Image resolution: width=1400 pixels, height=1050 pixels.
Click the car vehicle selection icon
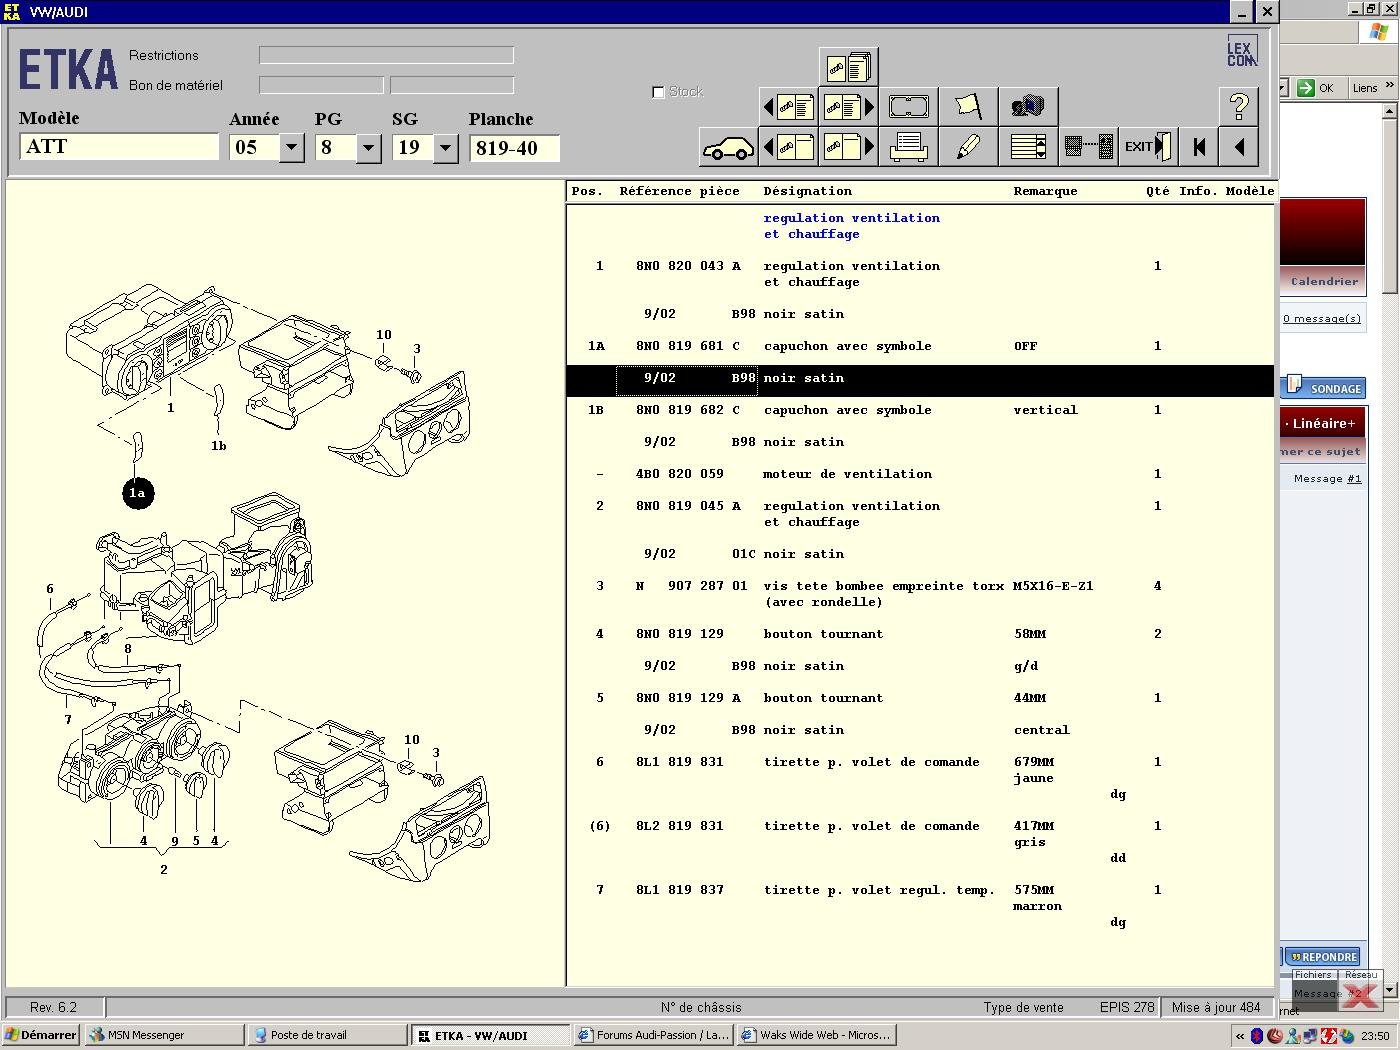pyautogui.click(x=728, y=148)
